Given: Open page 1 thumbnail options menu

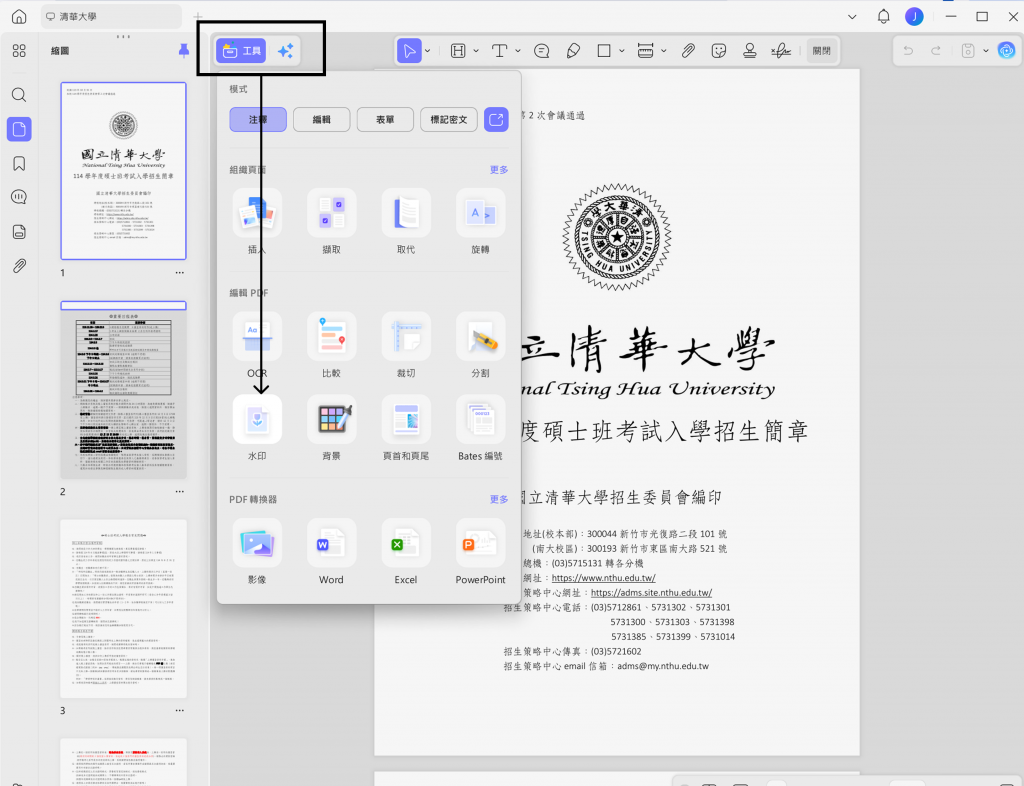Looking at the screenshot, I should [x=180, y=273].
